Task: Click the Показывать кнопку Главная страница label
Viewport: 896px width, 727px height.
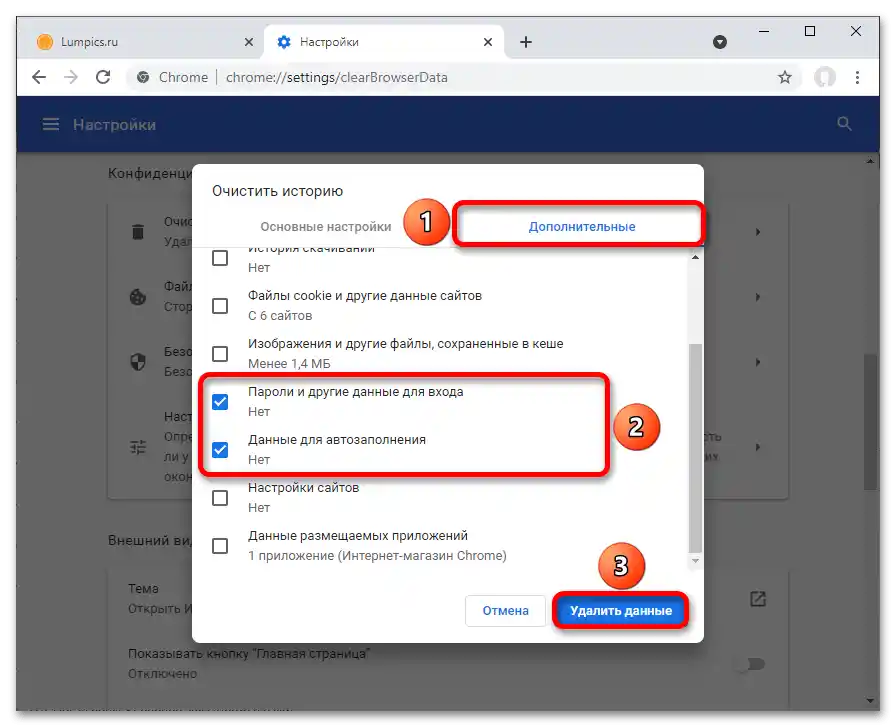Action: (249, 653)
